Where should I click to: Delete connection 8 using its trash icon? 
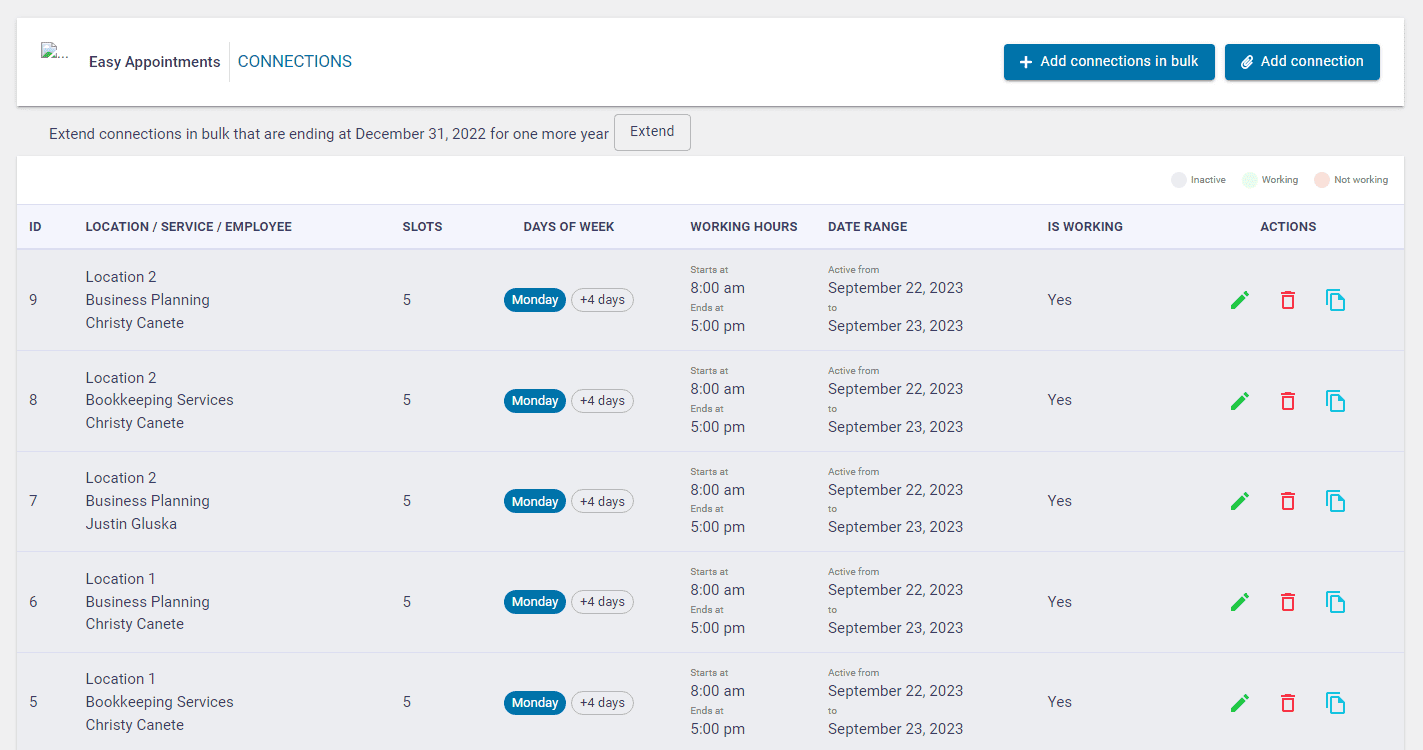[1288, 401]
